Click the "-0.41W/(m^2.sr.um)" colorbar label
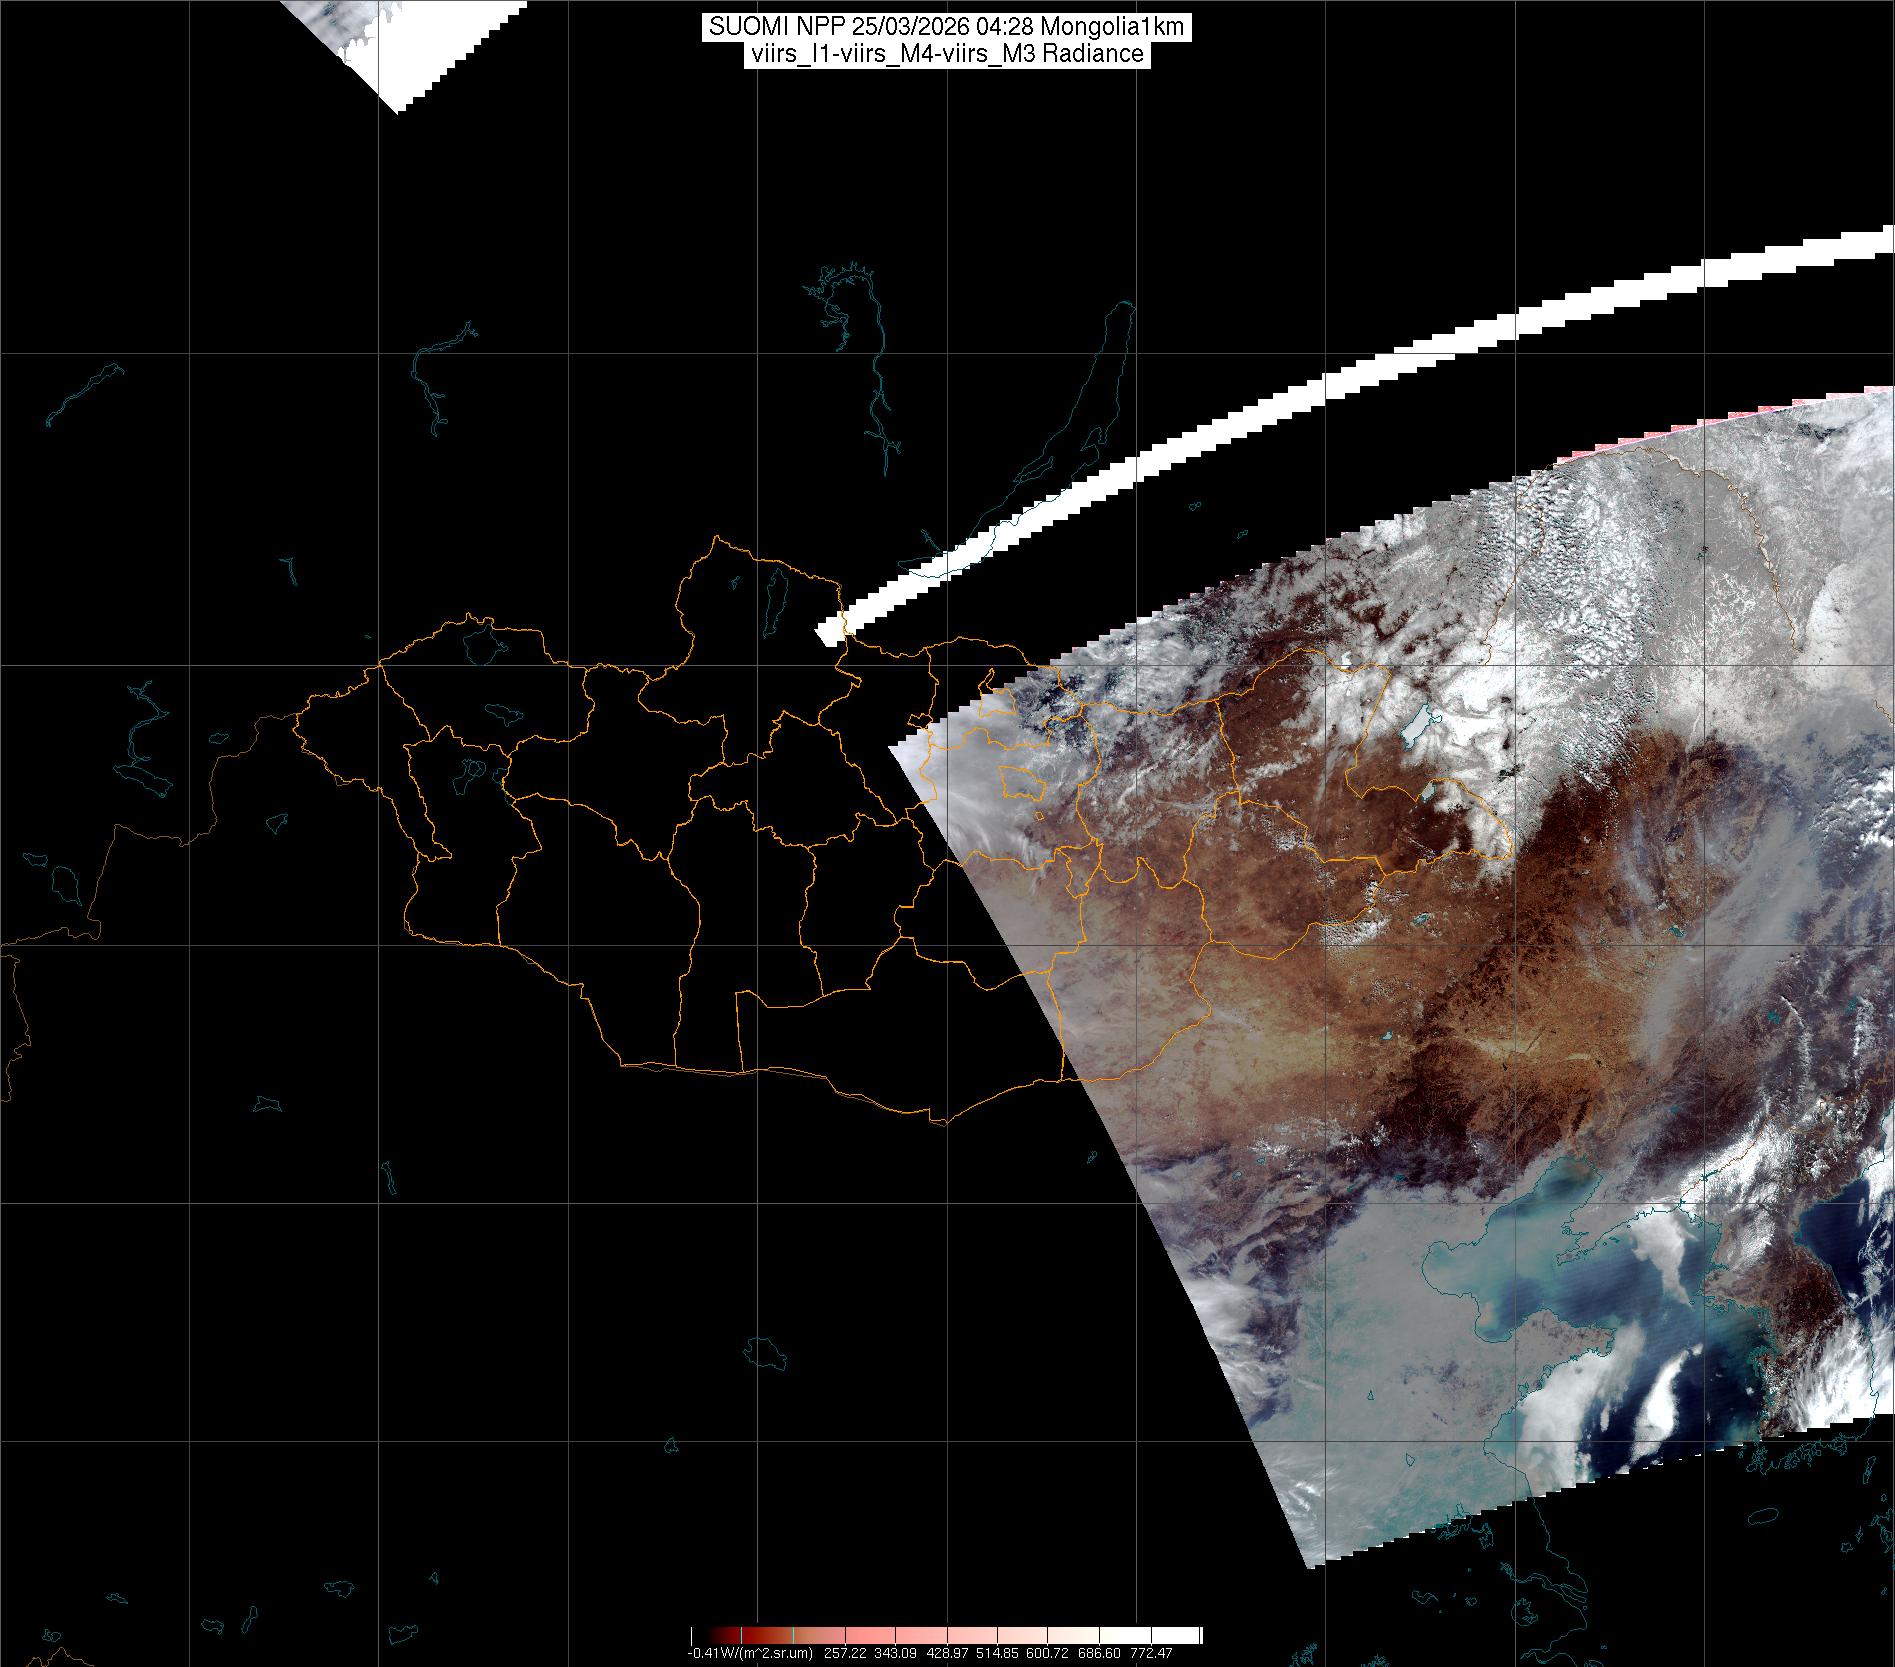Image resolution: width=1895 pixels, height=1667 pixels. pyautogui.click(x=748, y=1653)
